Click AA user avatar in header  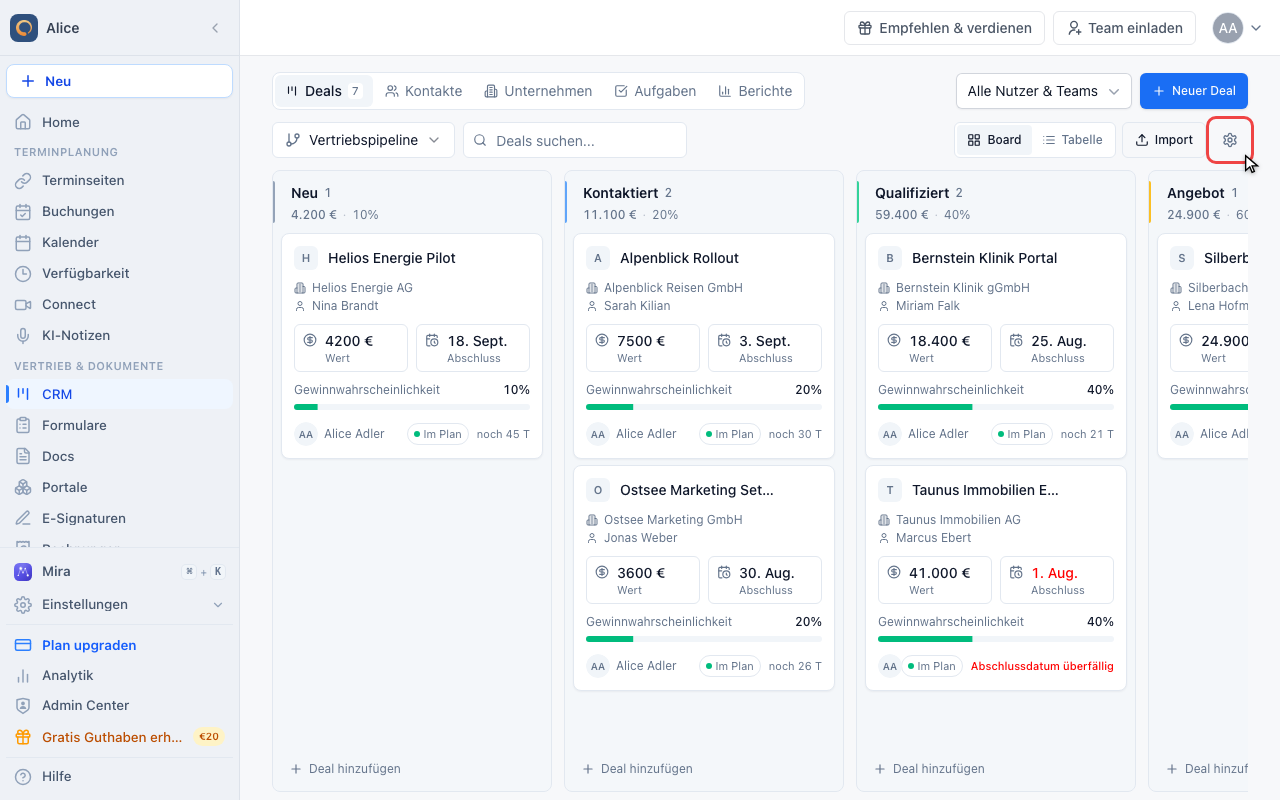click(x=1228, y=28)
